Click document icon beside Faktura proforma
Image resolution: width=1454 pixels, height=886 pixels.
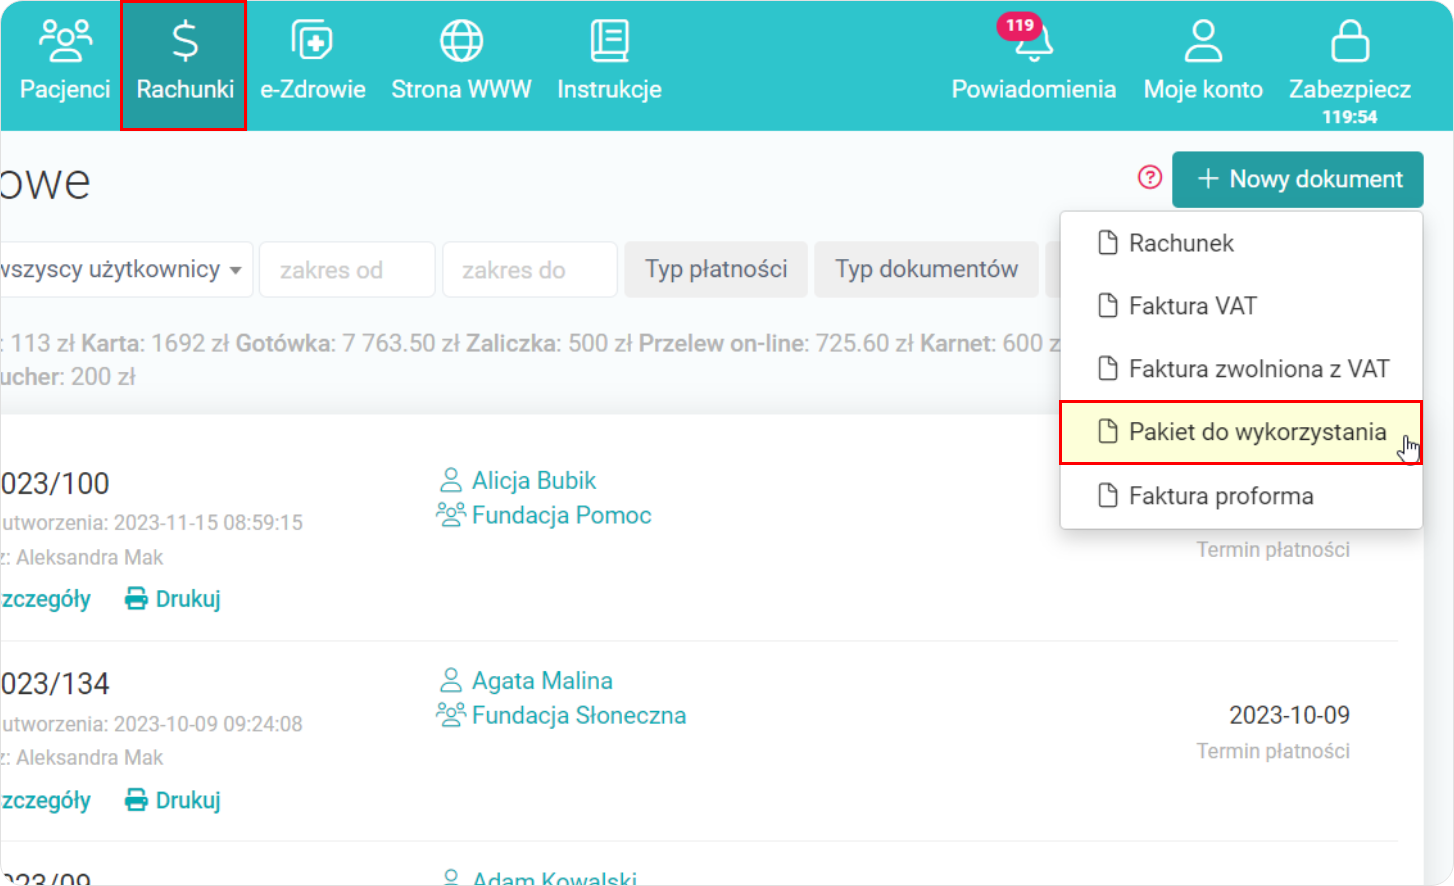[x=1107, y=496]
